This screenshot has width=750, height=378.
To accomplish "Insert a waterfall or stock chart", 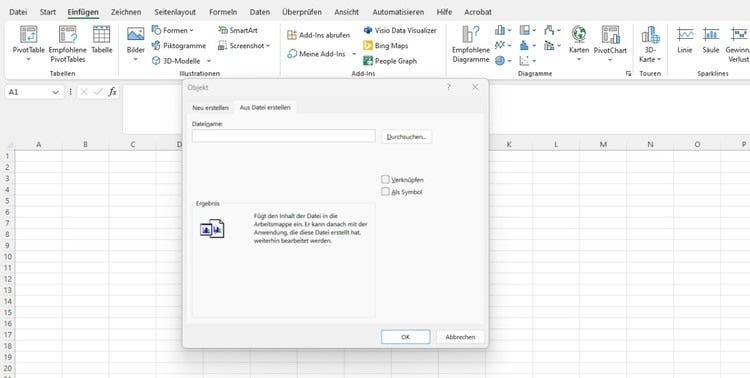I will (552, 30).
